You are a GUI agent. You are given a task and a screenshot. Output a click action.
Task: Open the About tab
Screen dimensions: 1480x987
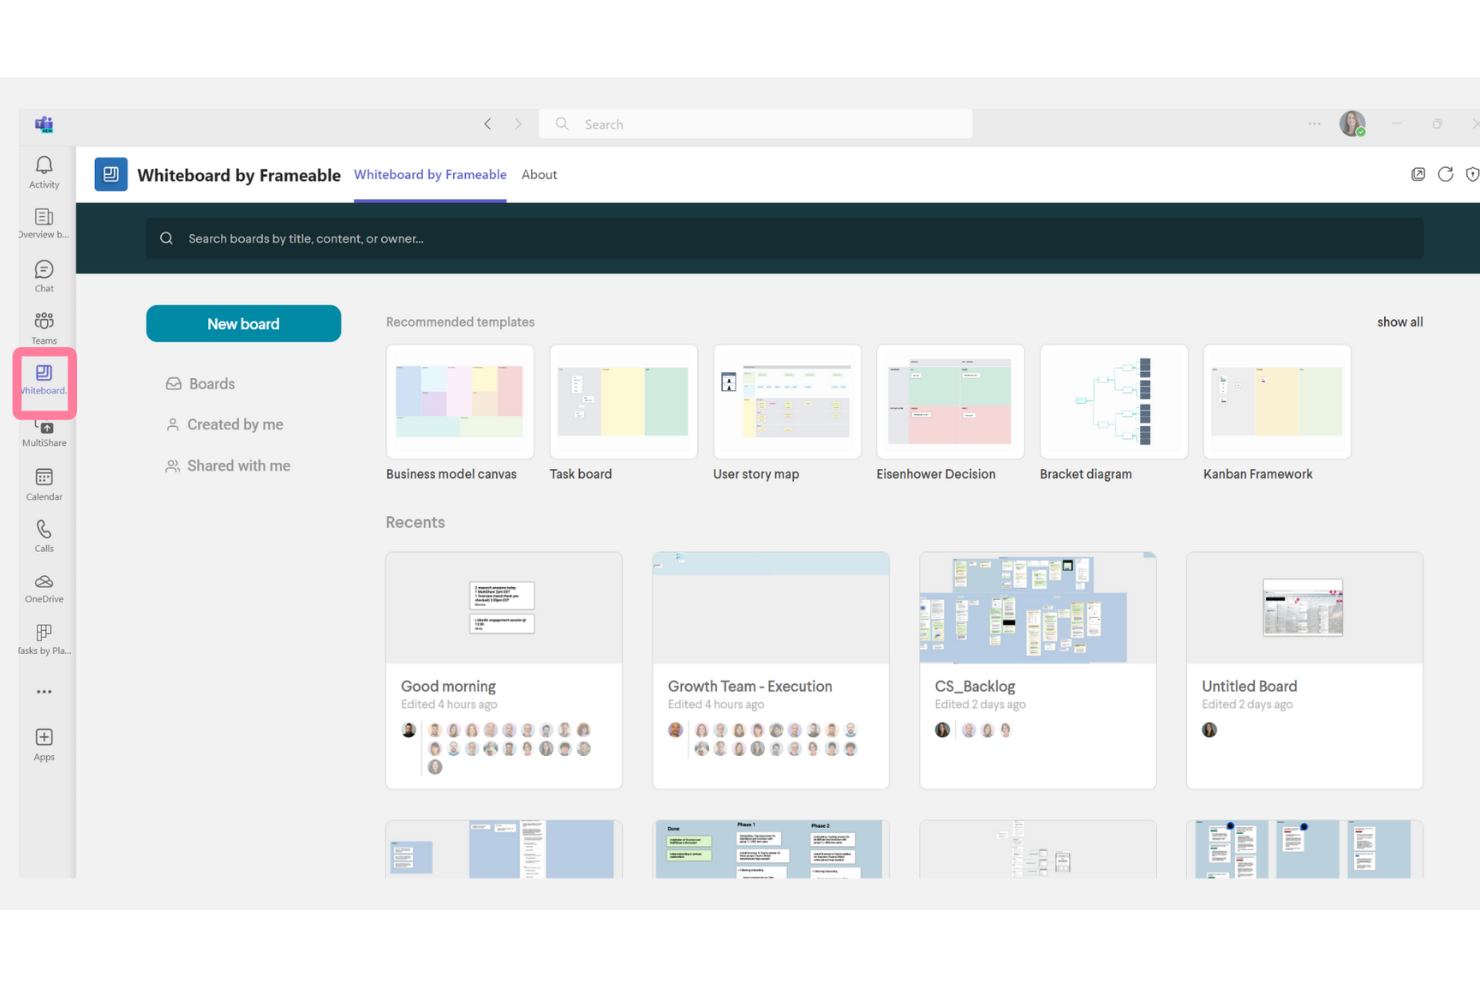coord(539,175)
